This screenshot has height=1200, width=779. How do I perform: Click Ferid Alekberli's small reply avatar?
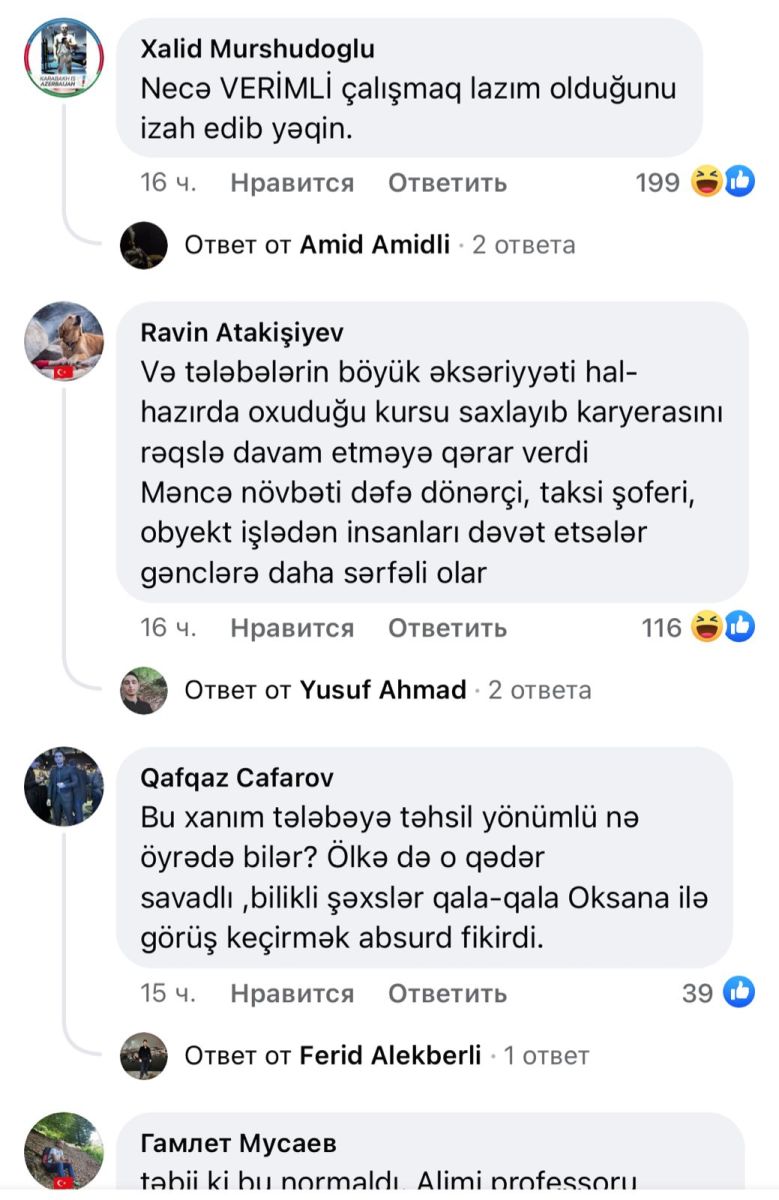point(143,1055)
